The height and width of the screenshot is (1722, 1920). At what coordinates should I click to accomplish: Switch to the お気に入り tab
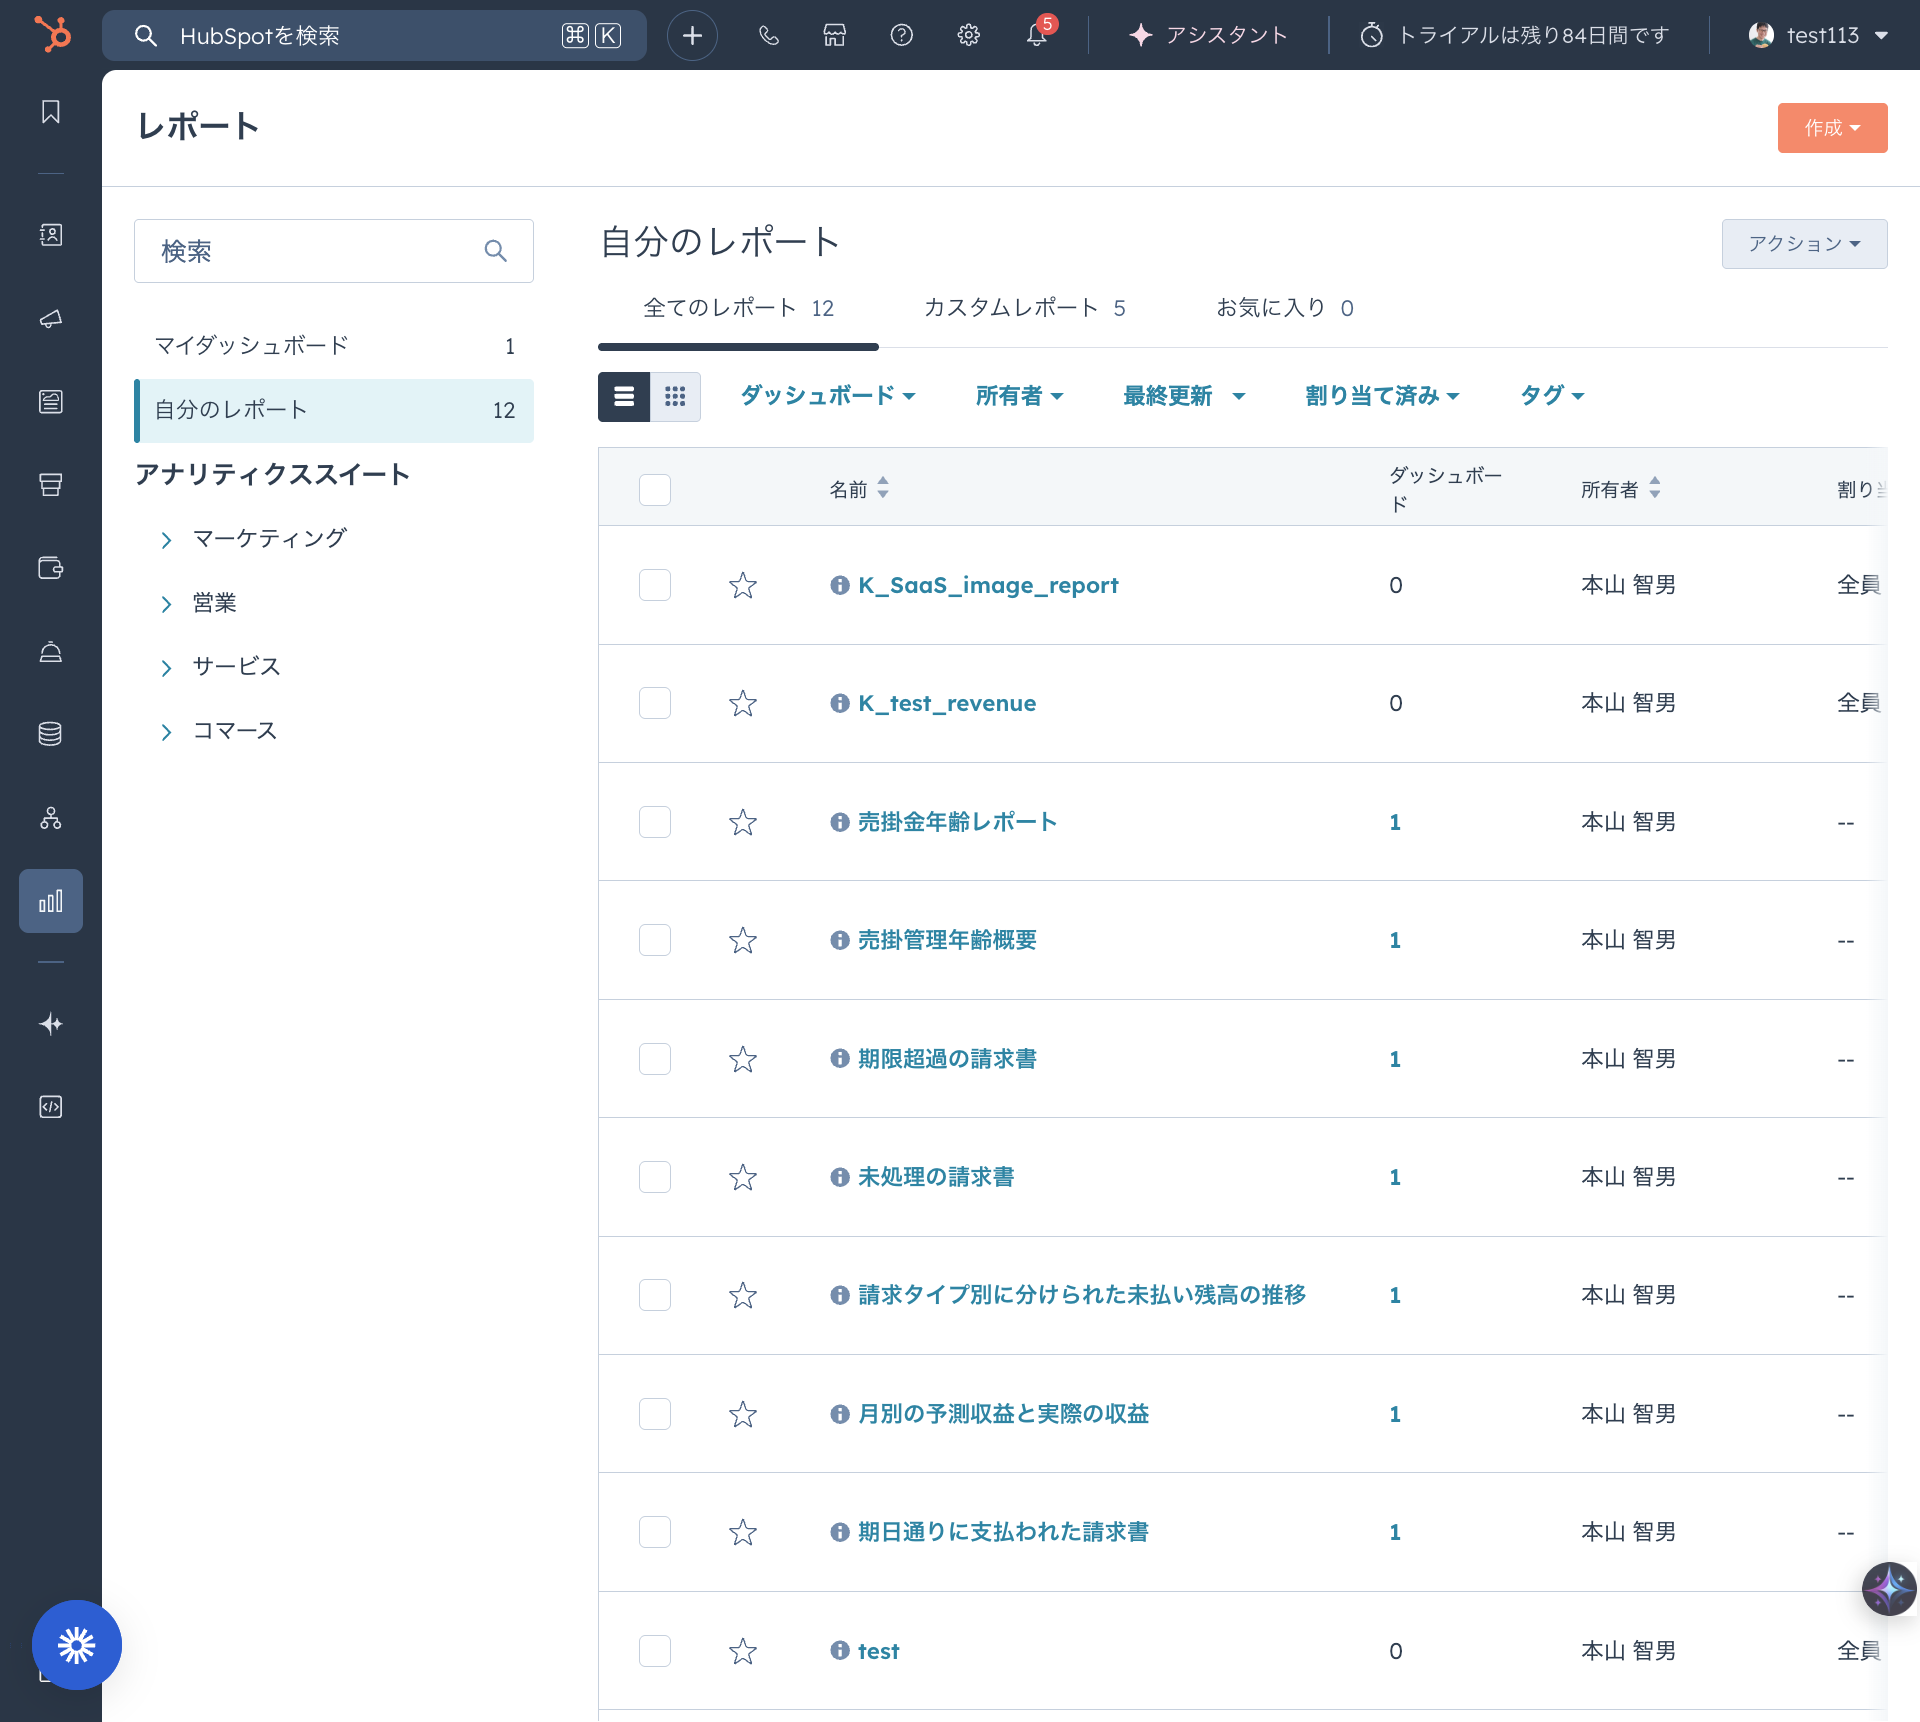click(x=1284, y=308)
